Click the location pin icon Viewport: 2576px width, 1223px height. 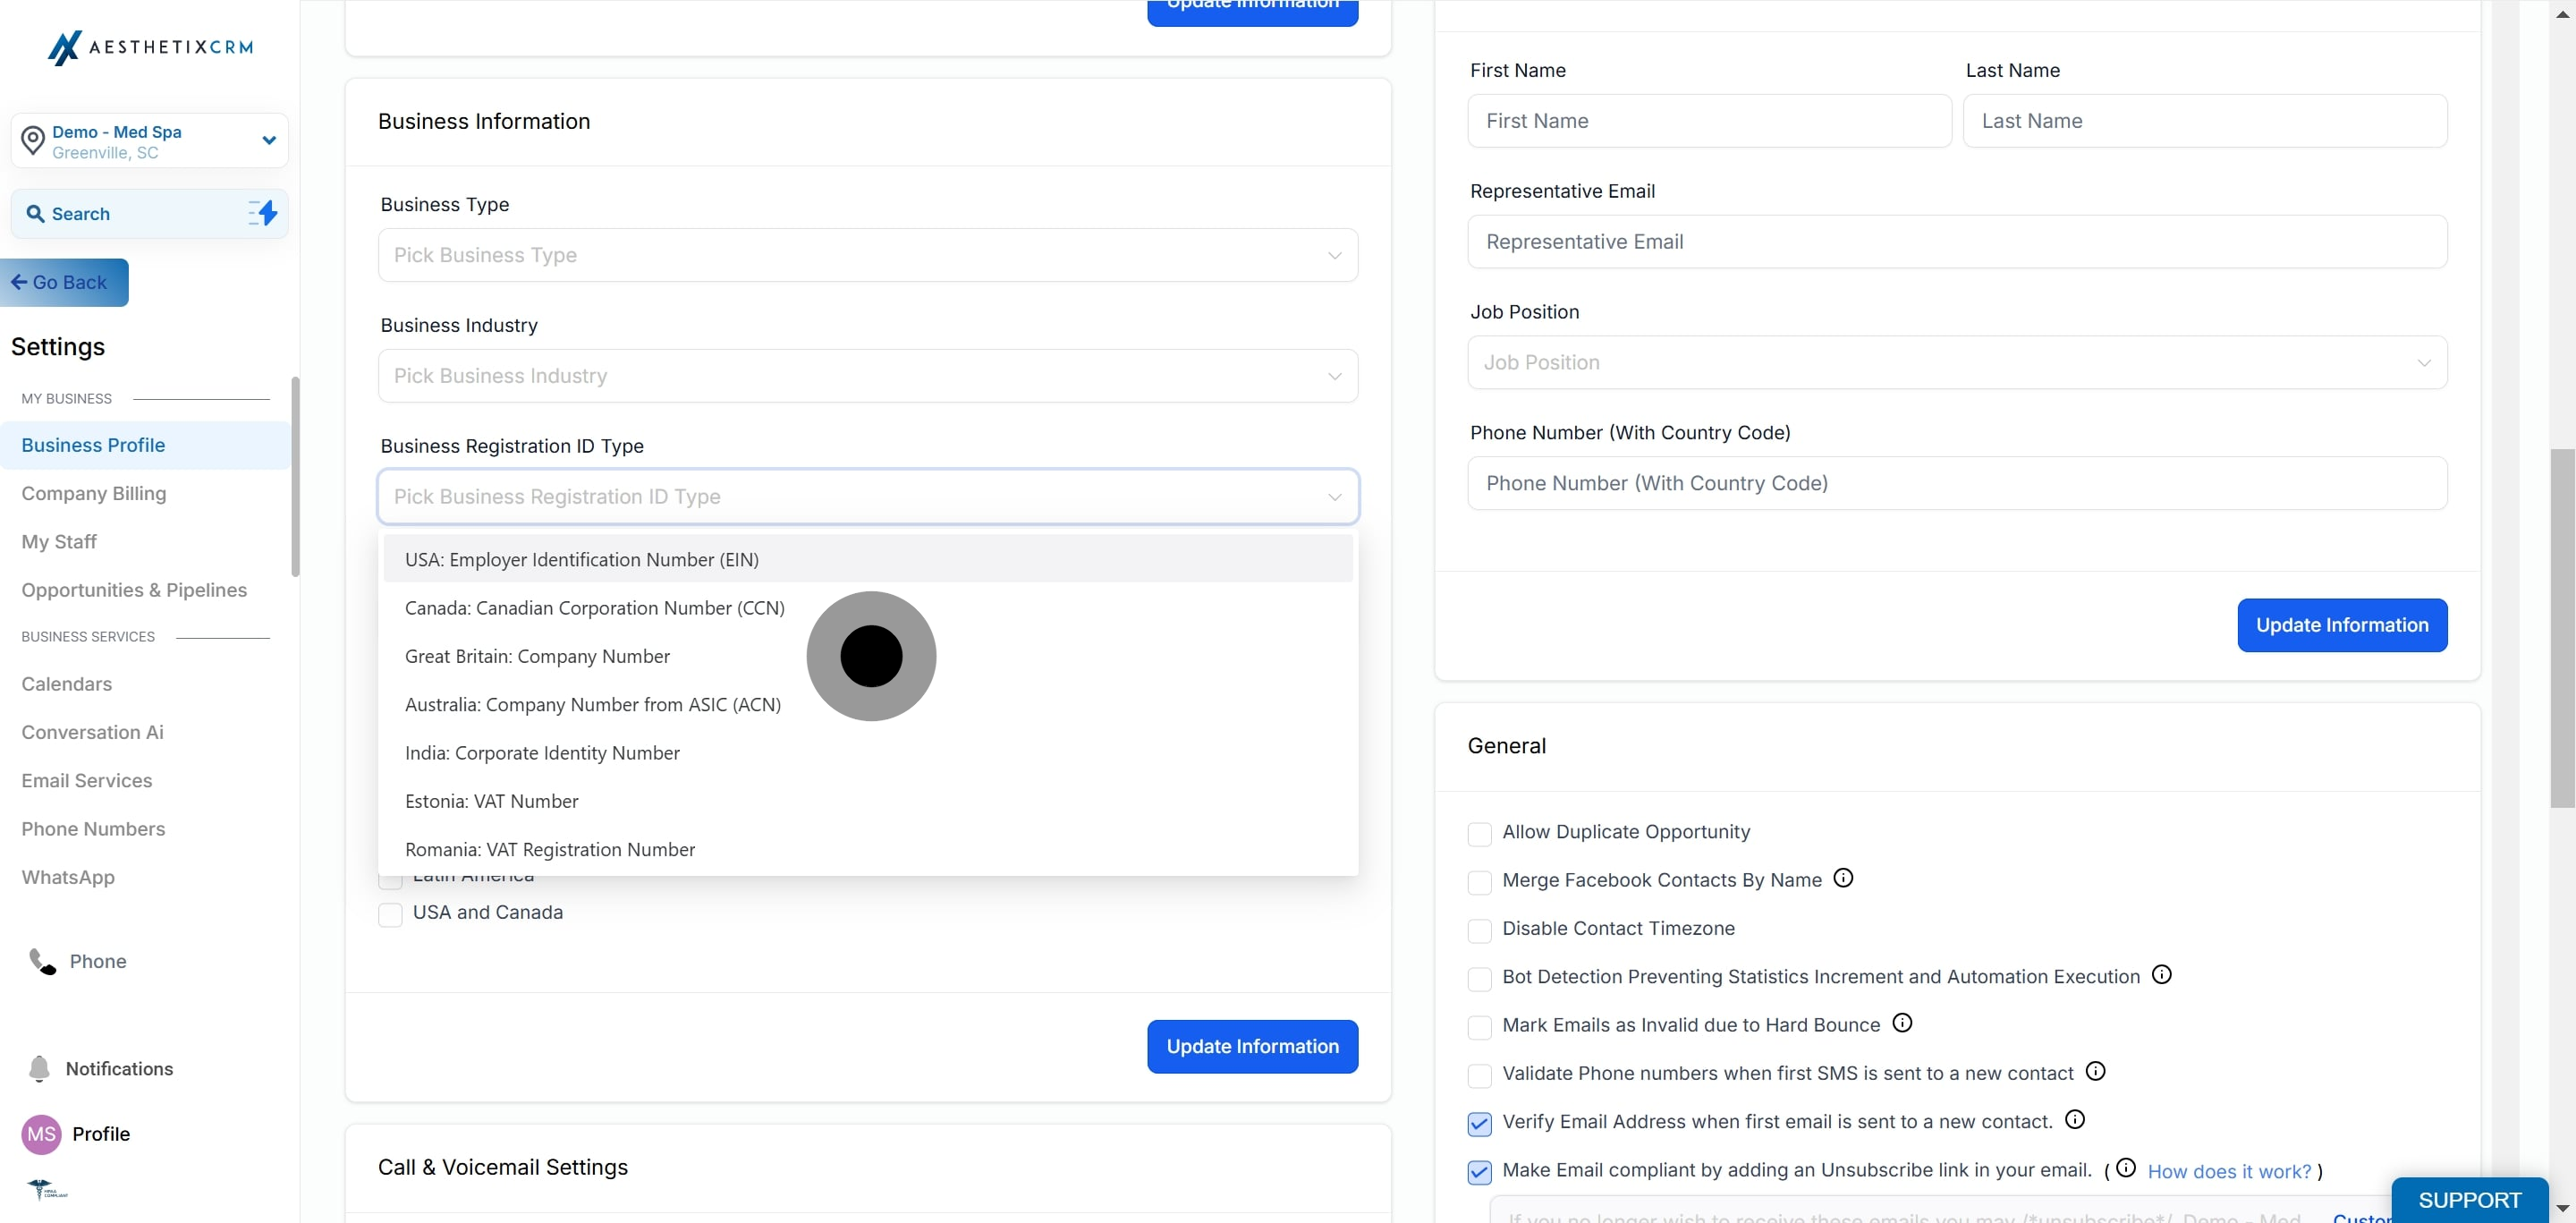click(x=33, y=140)
